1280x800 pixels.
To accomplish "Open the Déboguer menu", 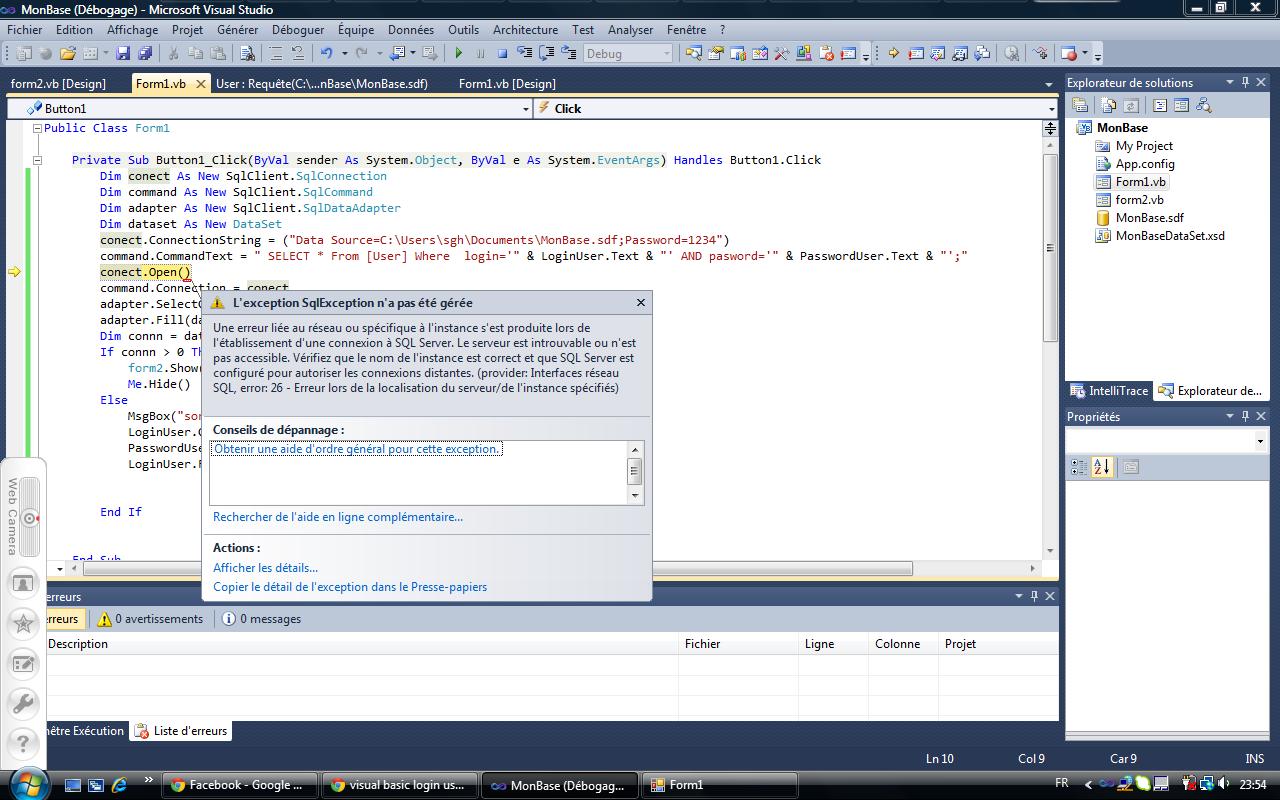I will tap(298, 30).
